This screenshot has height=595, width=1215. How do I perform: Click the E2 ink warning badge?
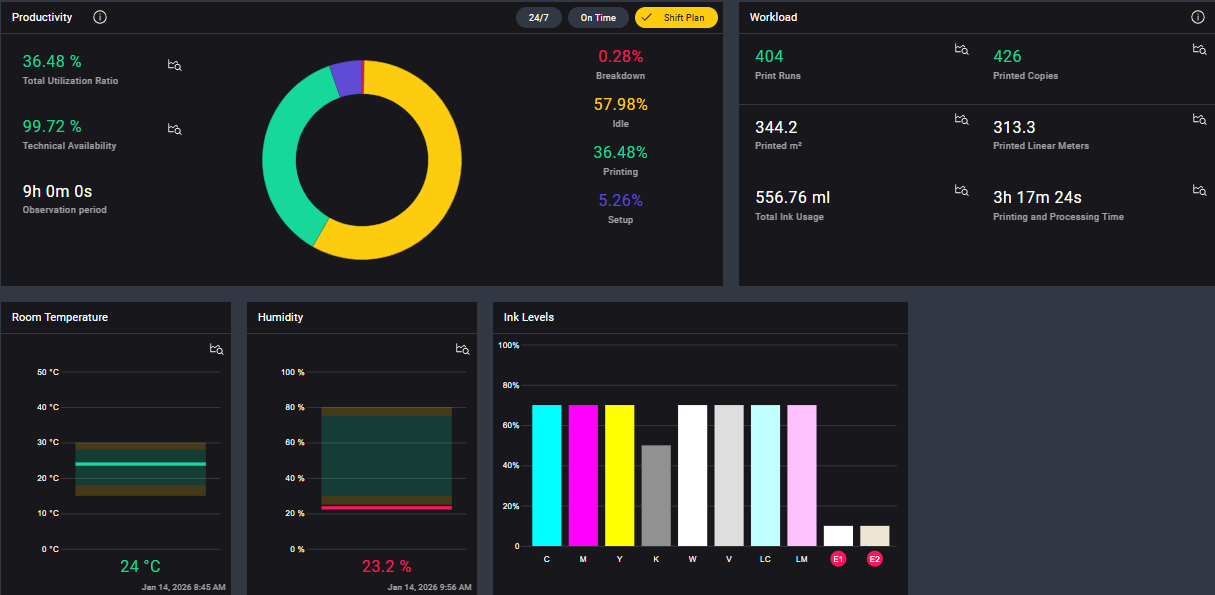point(875,559)
